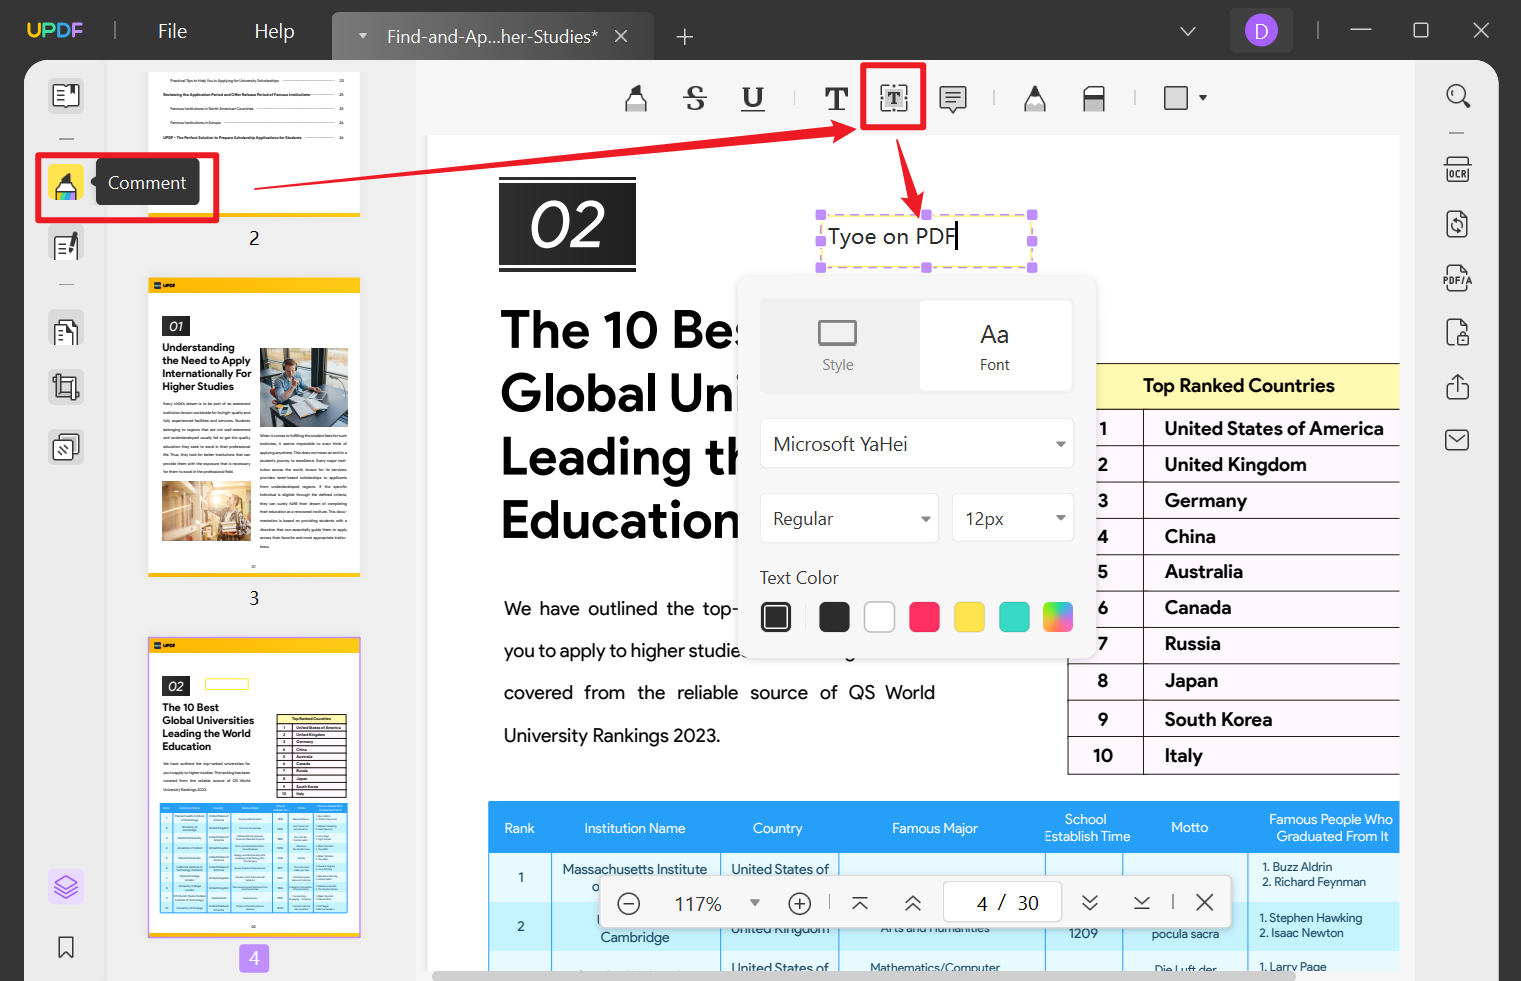Close the Find-and-Ap...her-Studies tab
This screenshot has height=981, width=1521.
[621, 36]
